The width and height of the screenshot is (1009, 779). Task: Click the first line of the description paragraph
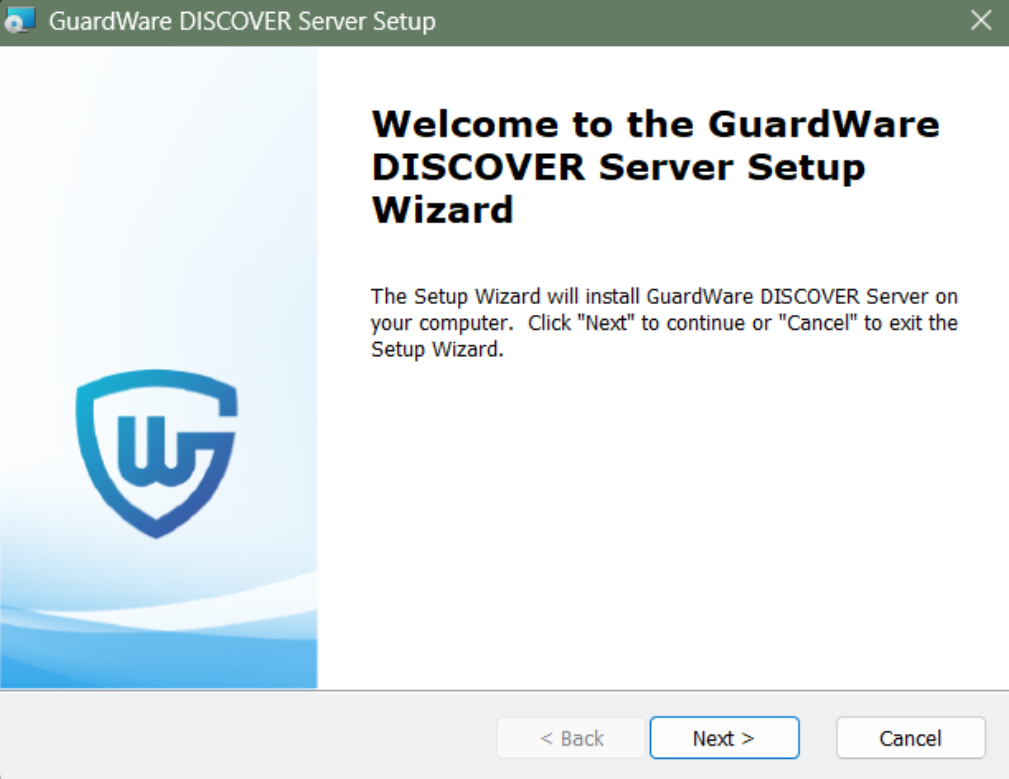664,297
